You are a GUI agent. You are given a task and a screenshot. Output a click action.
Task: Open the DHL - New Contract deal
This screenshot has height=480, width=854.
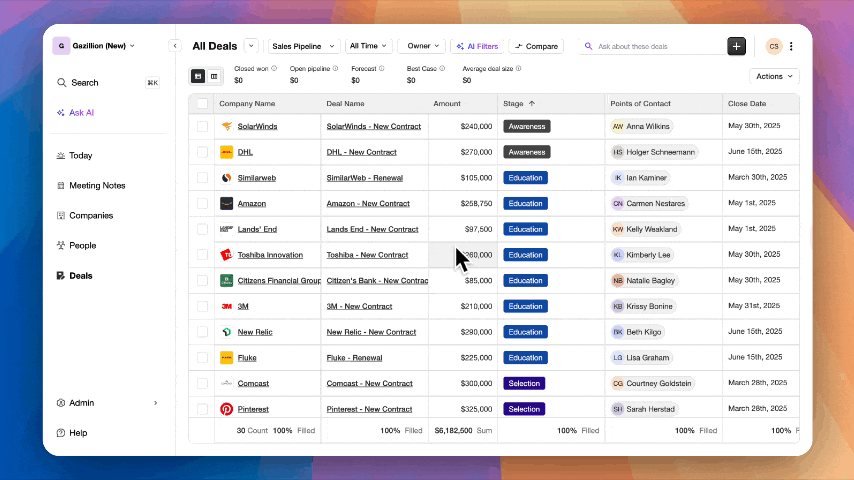coord(362,152)
